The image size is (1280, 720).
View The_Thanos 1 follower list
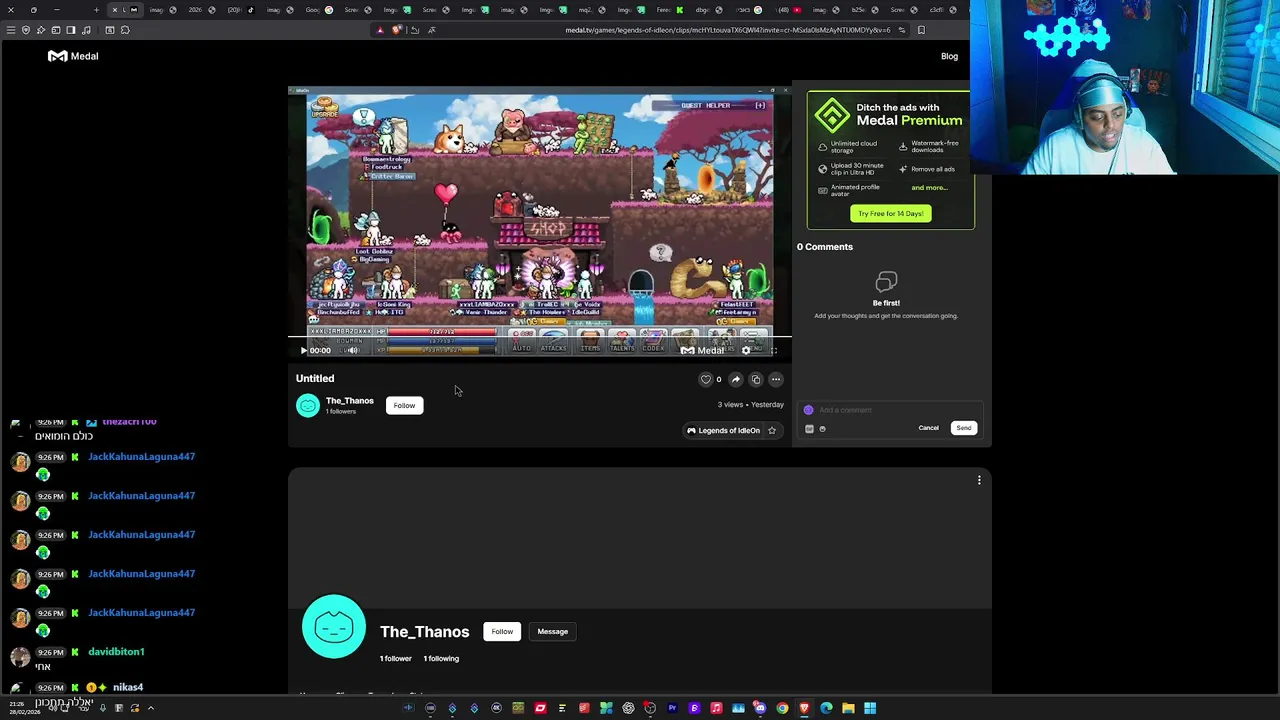[395, 658]
